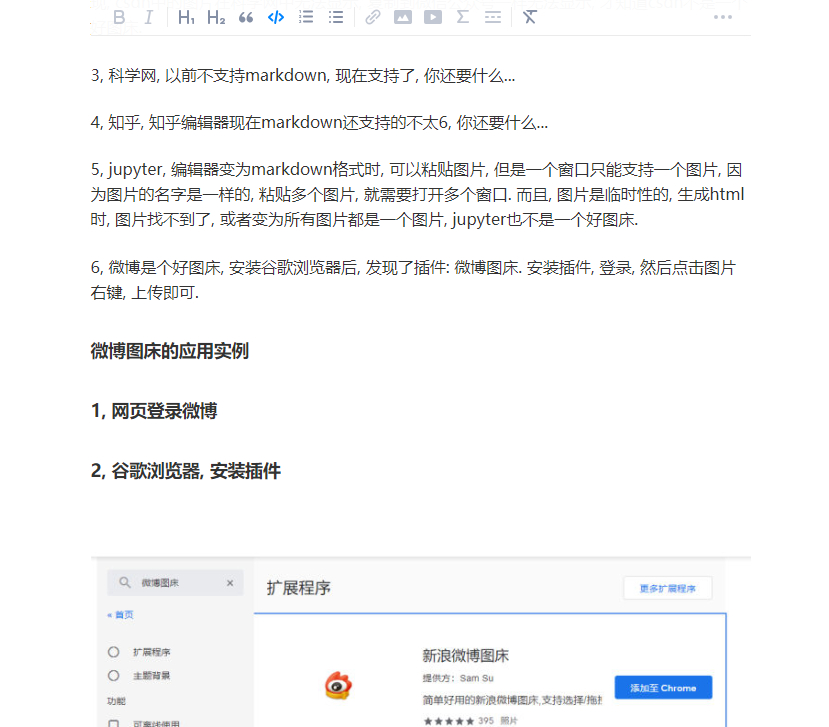Click the 功能 section label
The image size is (829, 727).
pyautogui.click(x=116, y=701)
